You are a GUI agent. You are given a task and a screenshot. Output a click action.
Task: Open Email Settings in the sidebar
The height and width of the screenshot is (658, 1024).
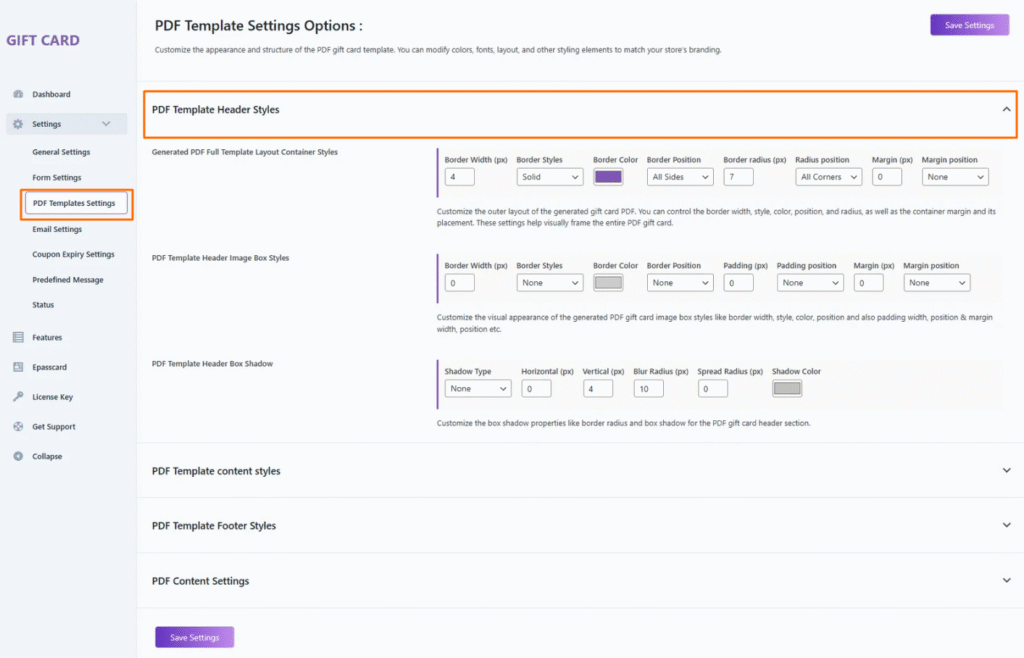[x=57, y=229]
